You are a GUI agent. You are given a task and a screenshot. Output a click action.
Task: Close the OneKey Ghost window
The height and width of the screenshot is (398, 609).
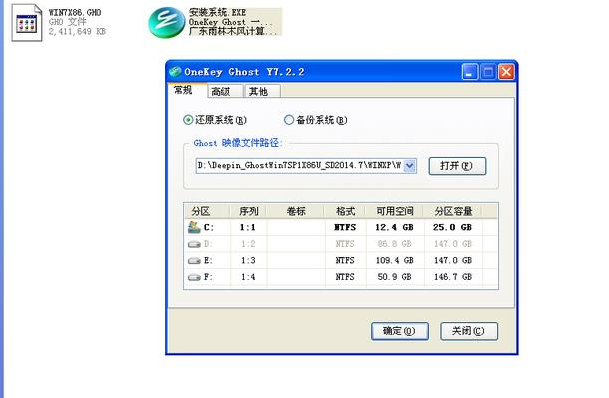[x=506, y=72]
